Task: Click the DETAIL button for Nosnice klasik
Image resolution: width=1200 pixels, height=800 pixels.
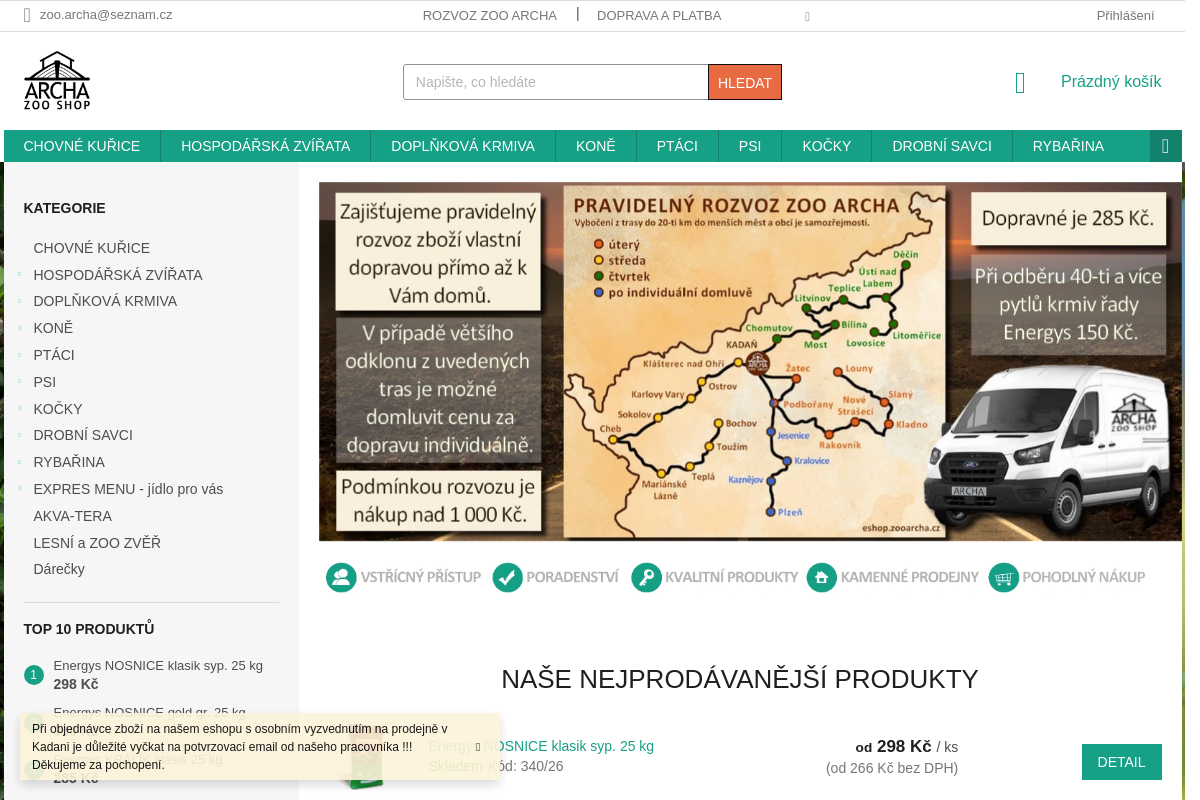Action: [x=1121, y=762]
